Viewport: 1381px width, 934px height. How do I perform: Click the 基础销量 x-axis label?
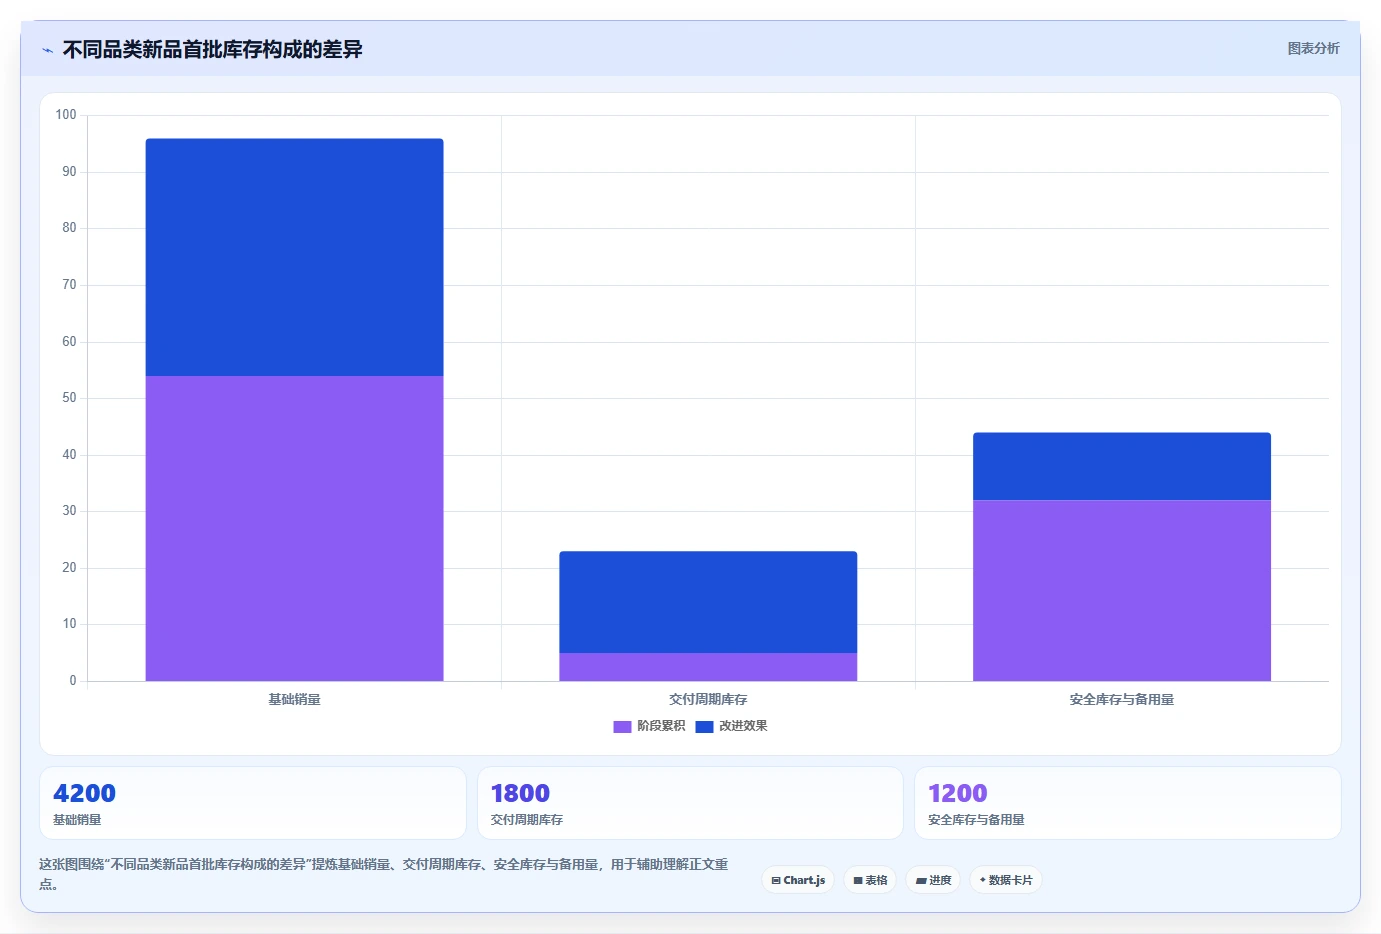294,700
